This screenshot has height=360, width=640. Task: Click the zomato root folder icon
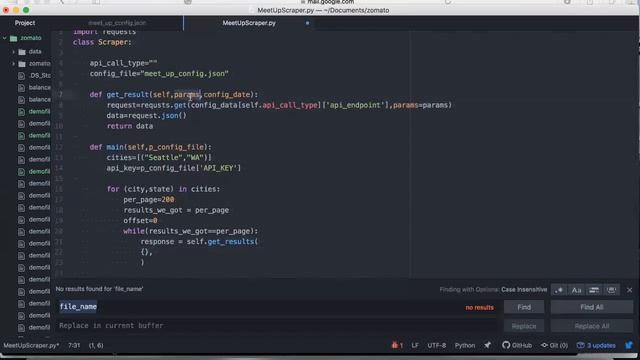[13, 38]
